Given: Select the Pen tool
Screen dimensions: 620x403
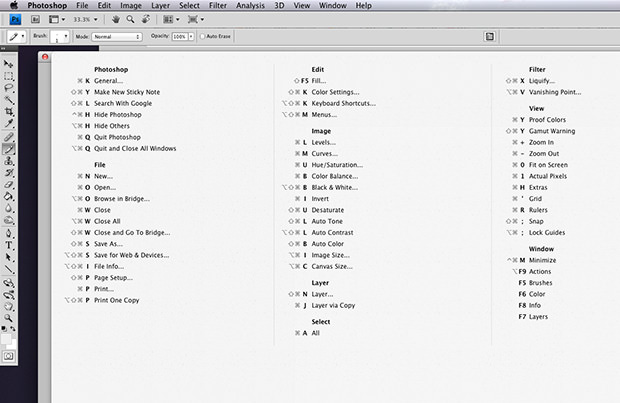Looking at the screenshot, I should [8, 233].
